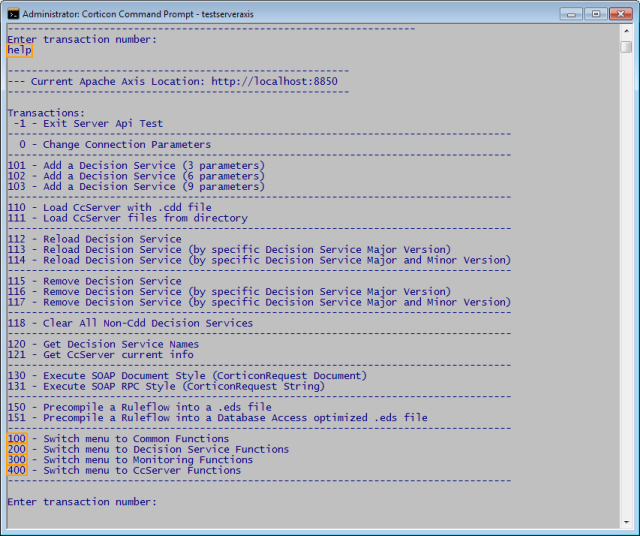Click line 151 Database Access optimized .eds
Screen dimensions: 640x536
[x=218, y=418]
